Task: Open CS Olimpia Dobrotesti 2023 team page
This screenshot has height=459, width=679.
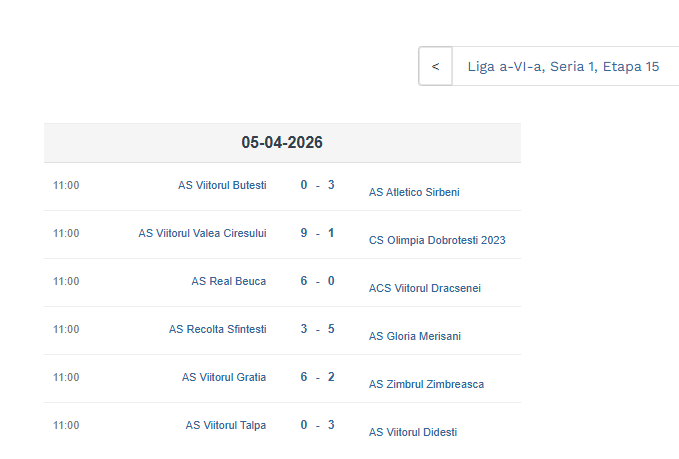Action: (437, 240)
